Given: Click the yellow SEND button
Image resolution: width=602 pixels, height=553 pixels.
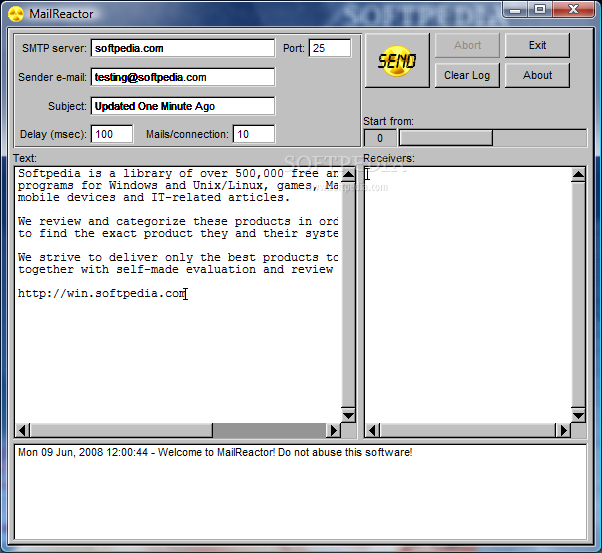Looking at the screenshot, I should point(397,60).
